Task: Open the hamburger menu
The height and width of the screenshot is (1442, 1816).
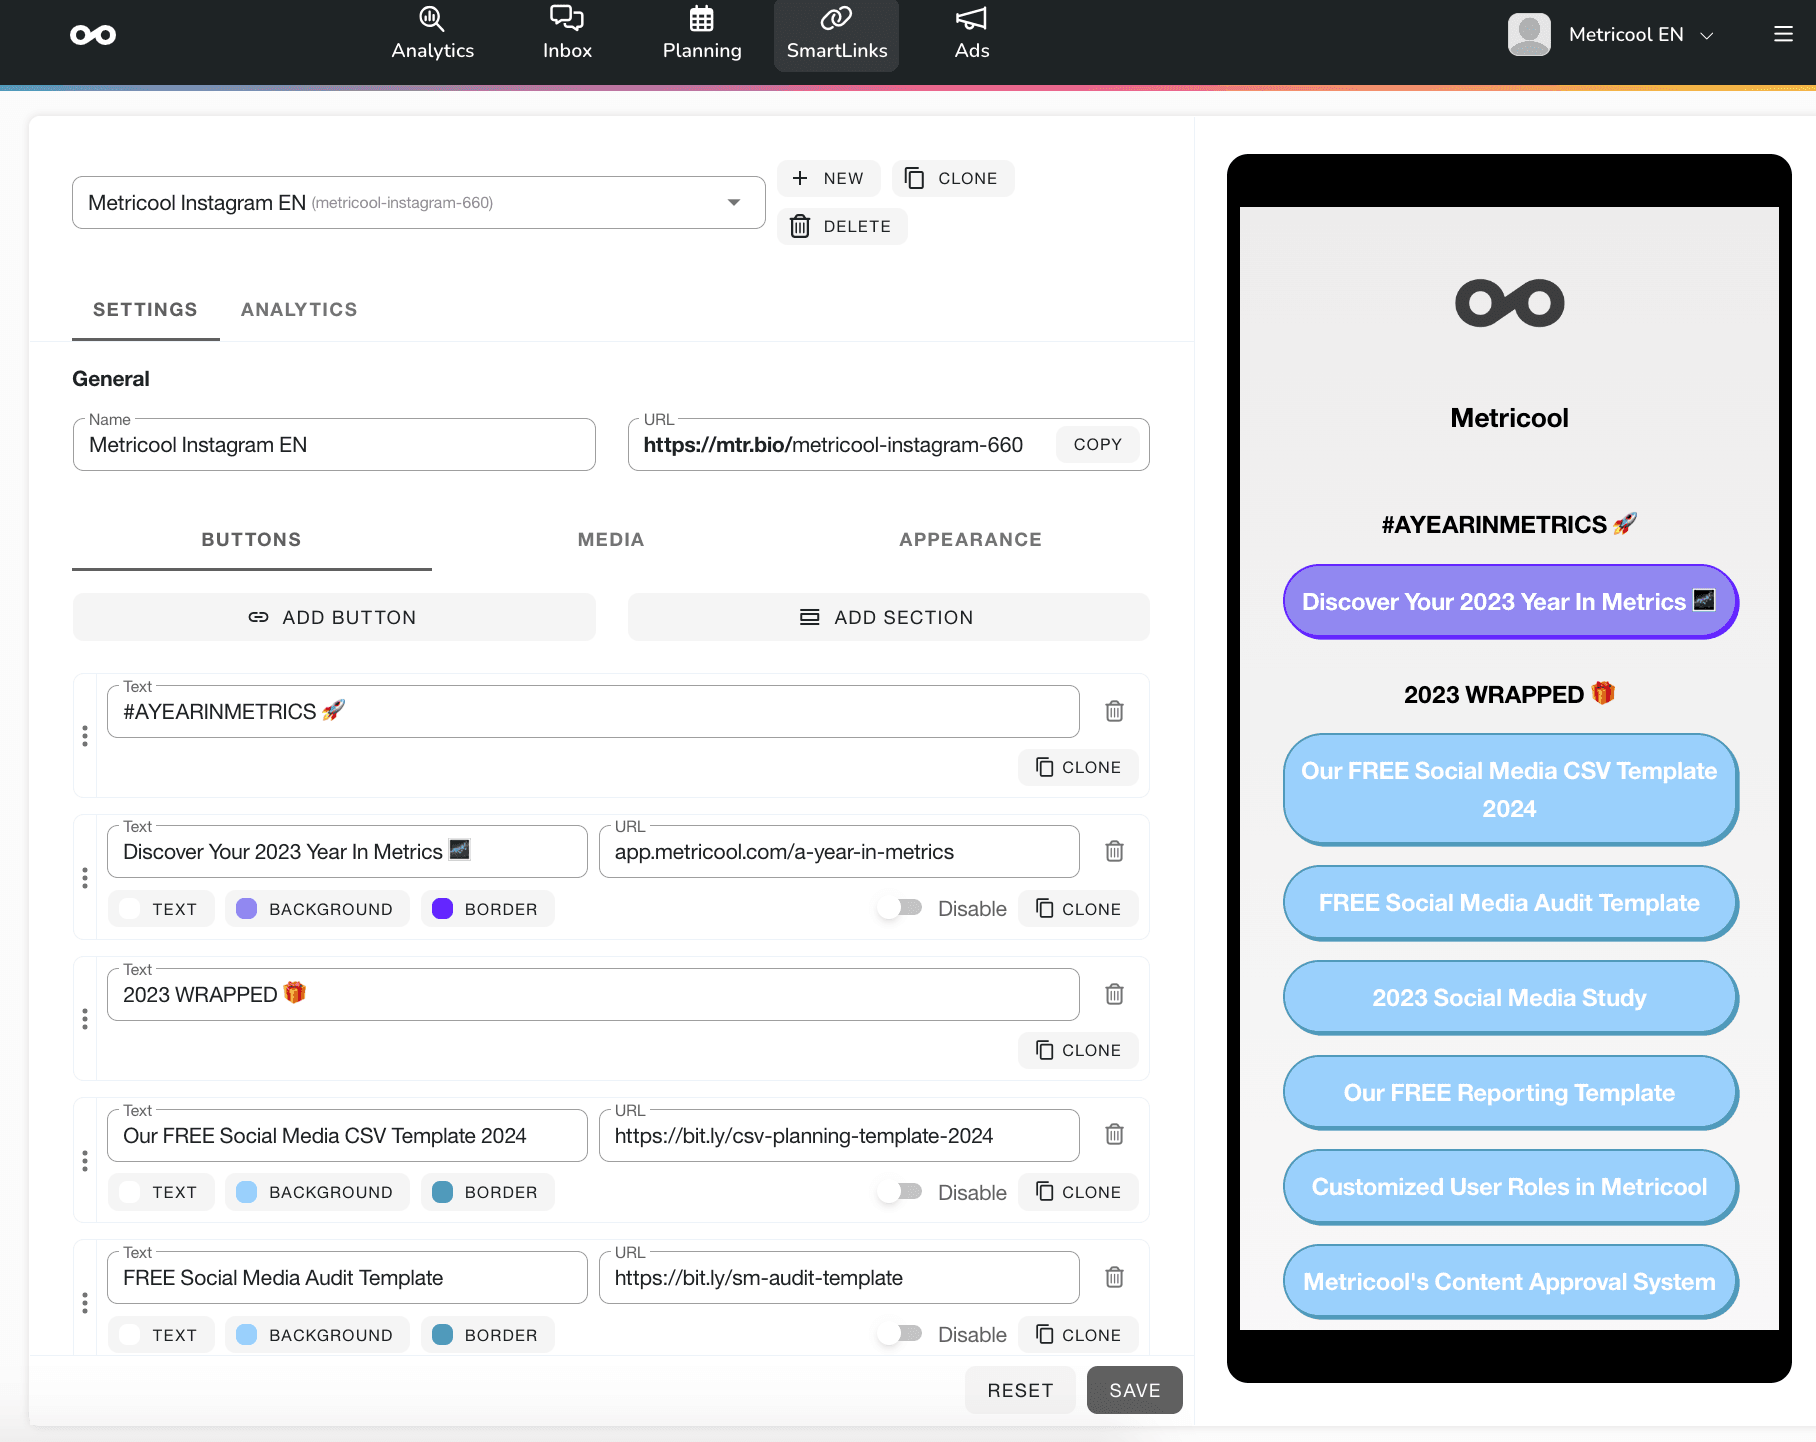Action: [1782, 33]
